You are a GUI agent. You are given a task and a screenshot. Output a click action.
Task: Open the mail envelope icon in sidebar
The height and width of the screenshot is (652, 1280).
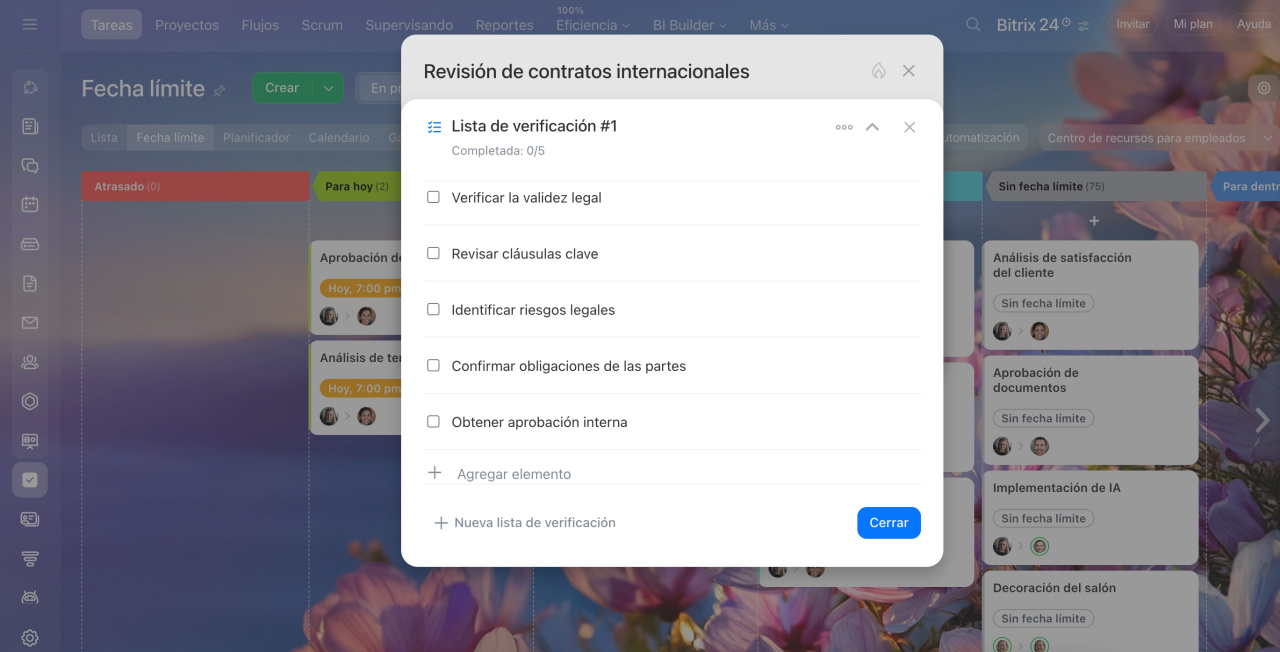click(x=30, y=323)
